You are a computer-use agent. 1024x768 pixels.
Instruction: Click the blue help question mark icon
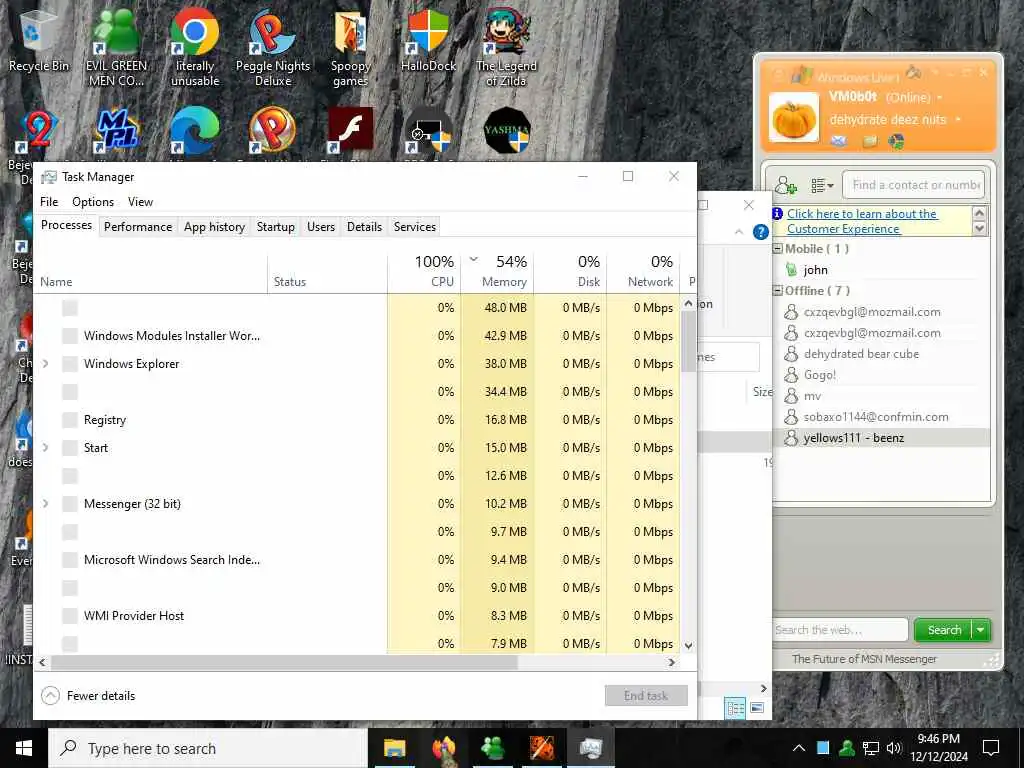(761, 232)
